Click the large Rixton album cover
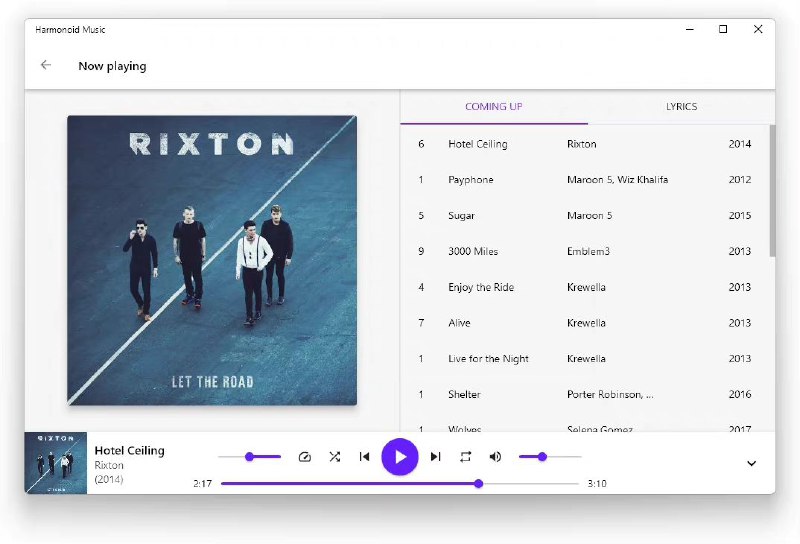This screenshot has width=800, height=544. click(212, 260)
